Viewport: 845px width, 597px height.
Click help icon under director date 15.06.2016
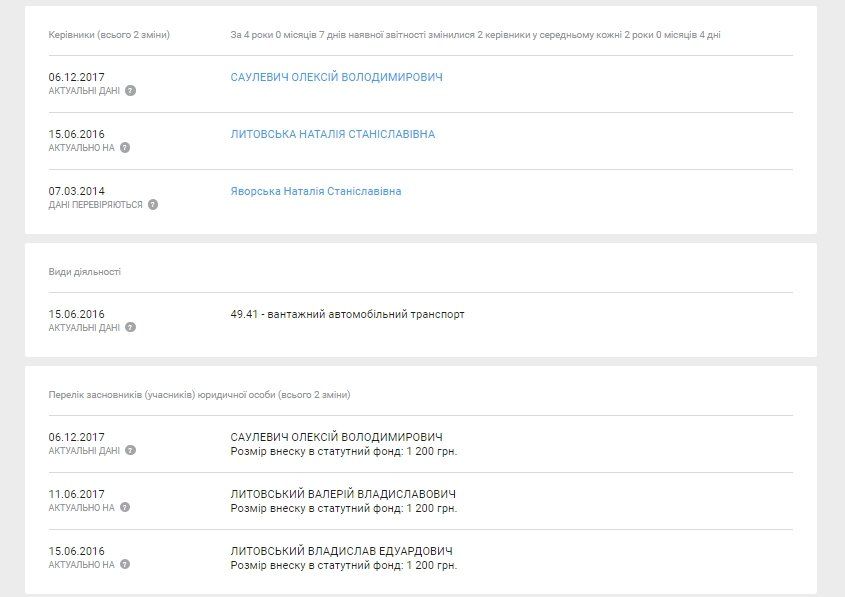pos(125,148)
